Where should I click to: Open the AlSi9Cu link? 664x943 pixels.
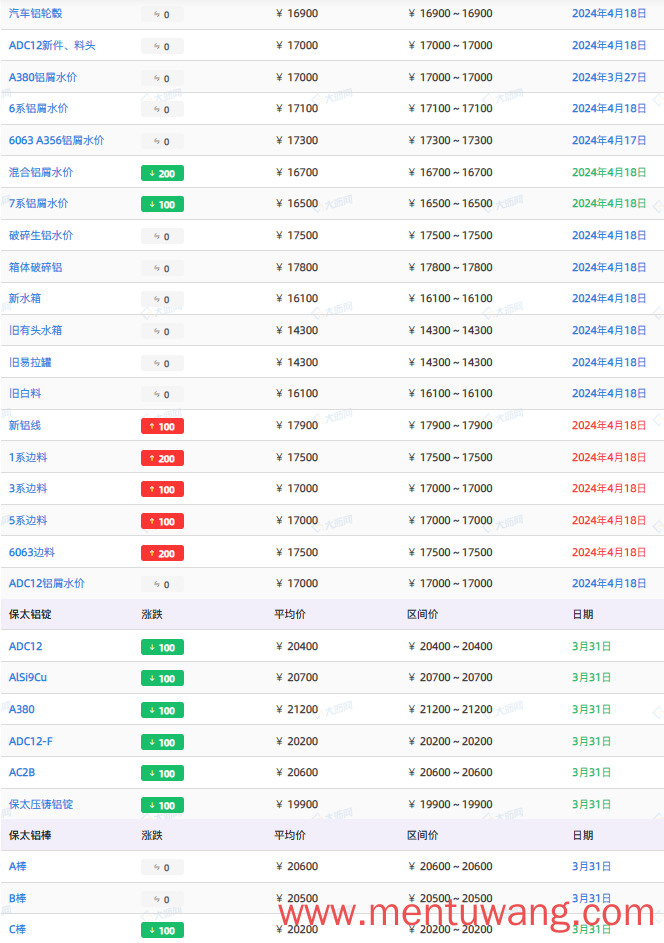(x=28, y=677)
